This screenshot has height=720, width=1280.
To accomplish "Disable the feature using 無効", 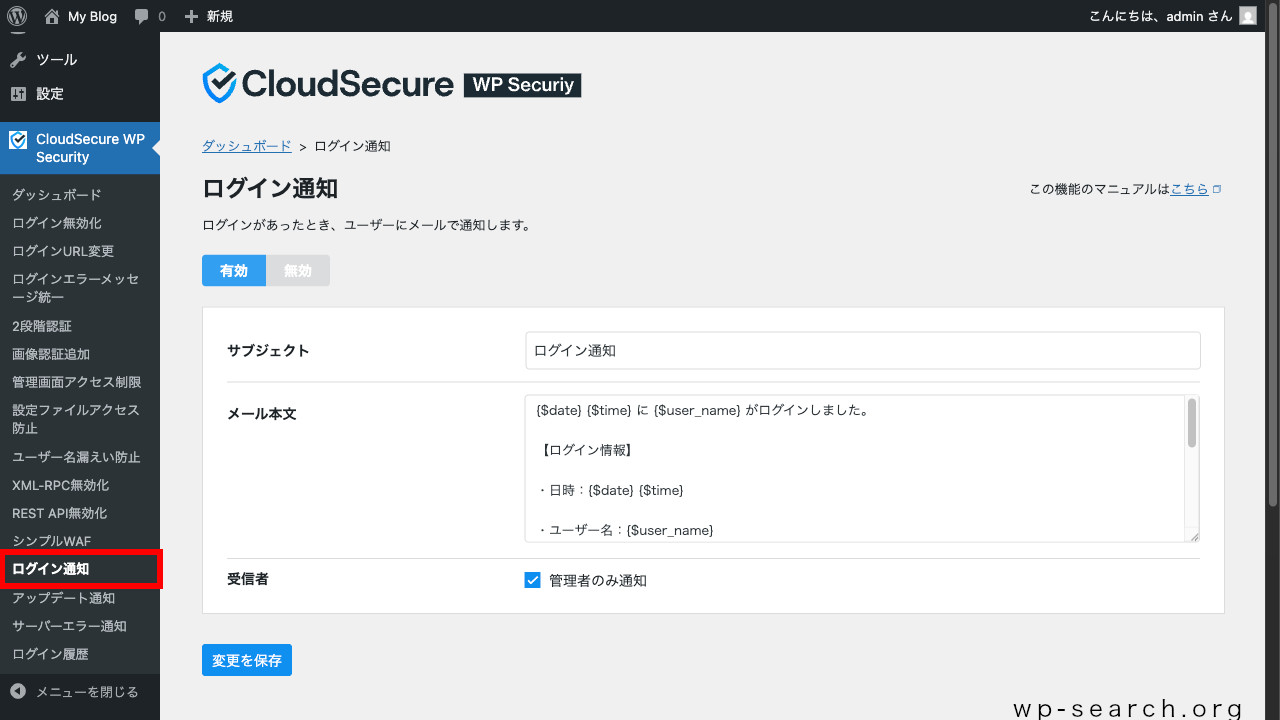I will click(297, 270).
